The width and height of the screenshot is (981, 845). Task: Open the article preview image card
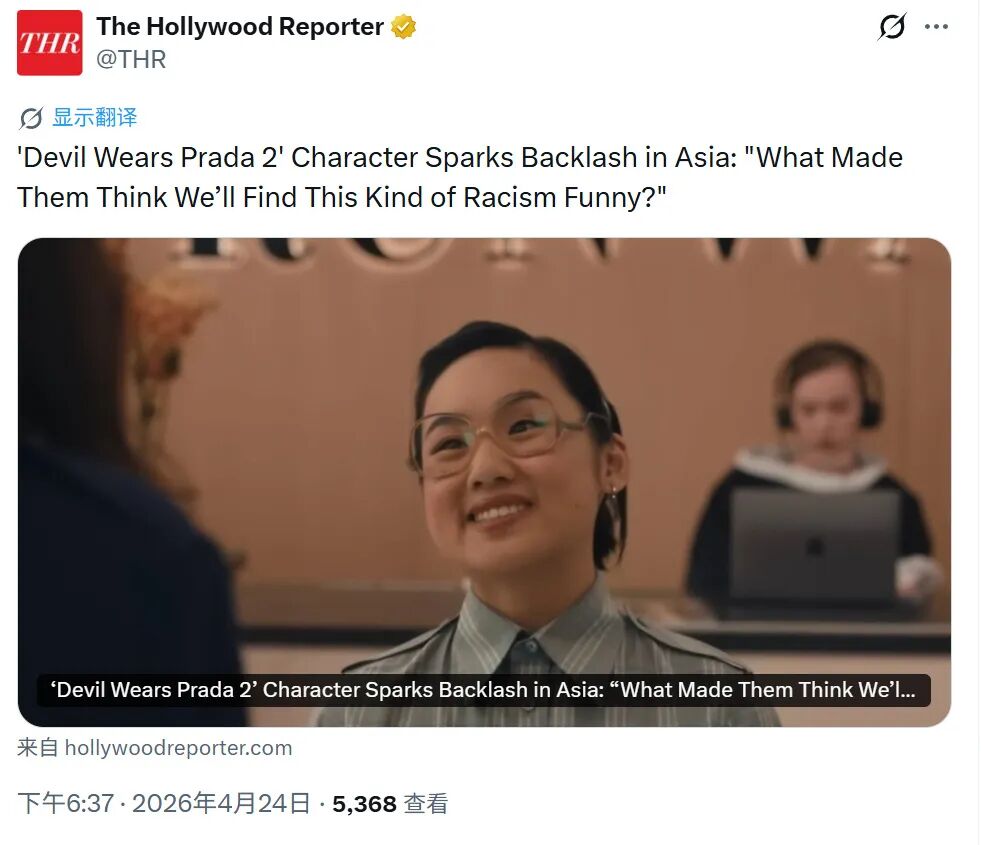pos(484,482)
